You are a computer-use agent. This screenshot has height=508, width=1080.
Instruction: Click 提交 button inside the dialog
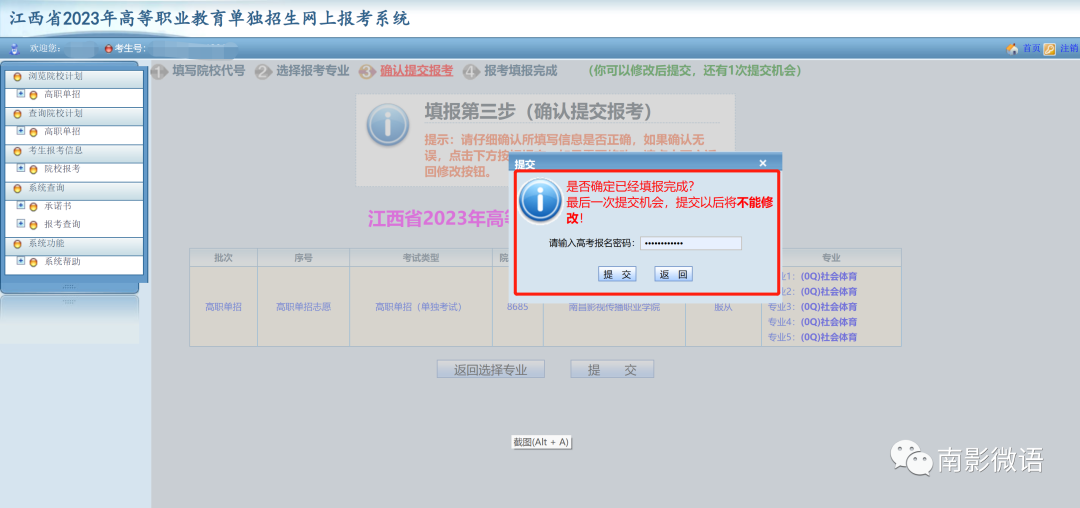click(617, 274)
